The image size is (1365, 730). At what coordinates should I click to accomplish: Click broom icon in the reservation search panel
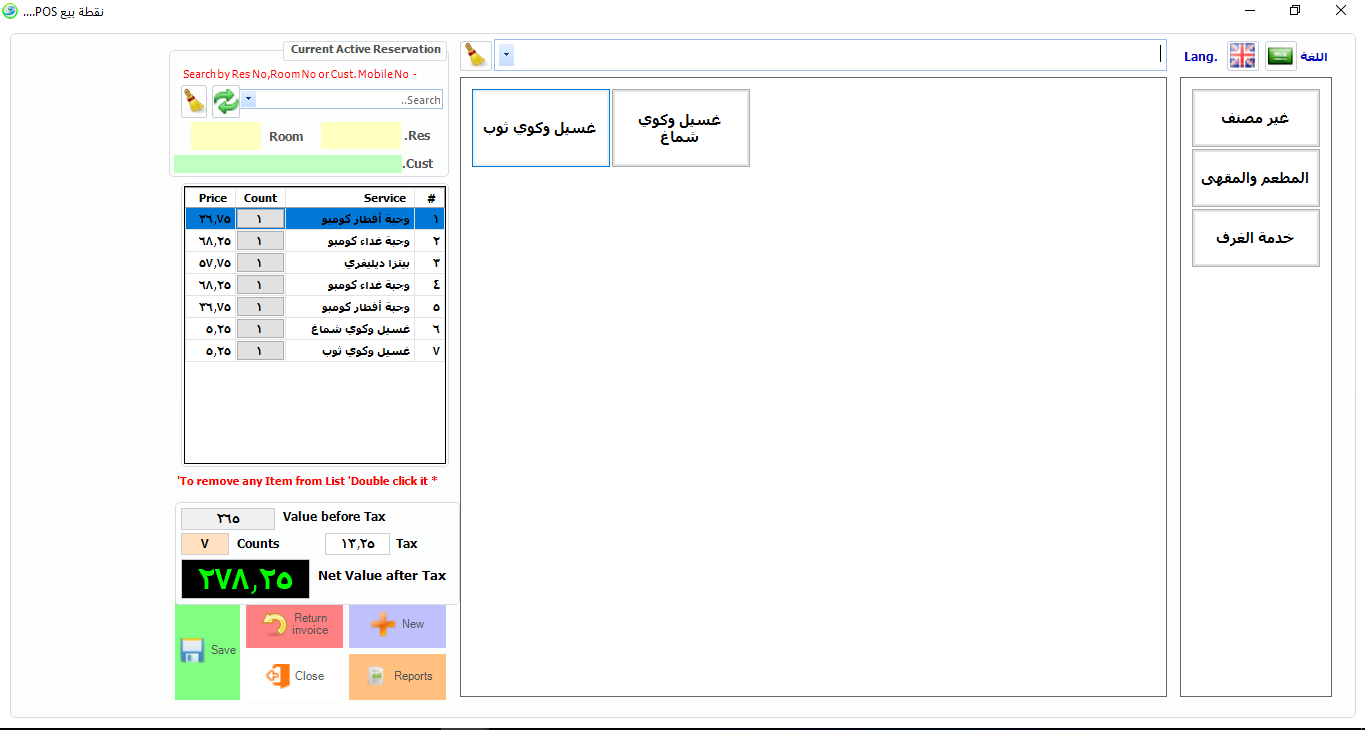coord(194,101)
